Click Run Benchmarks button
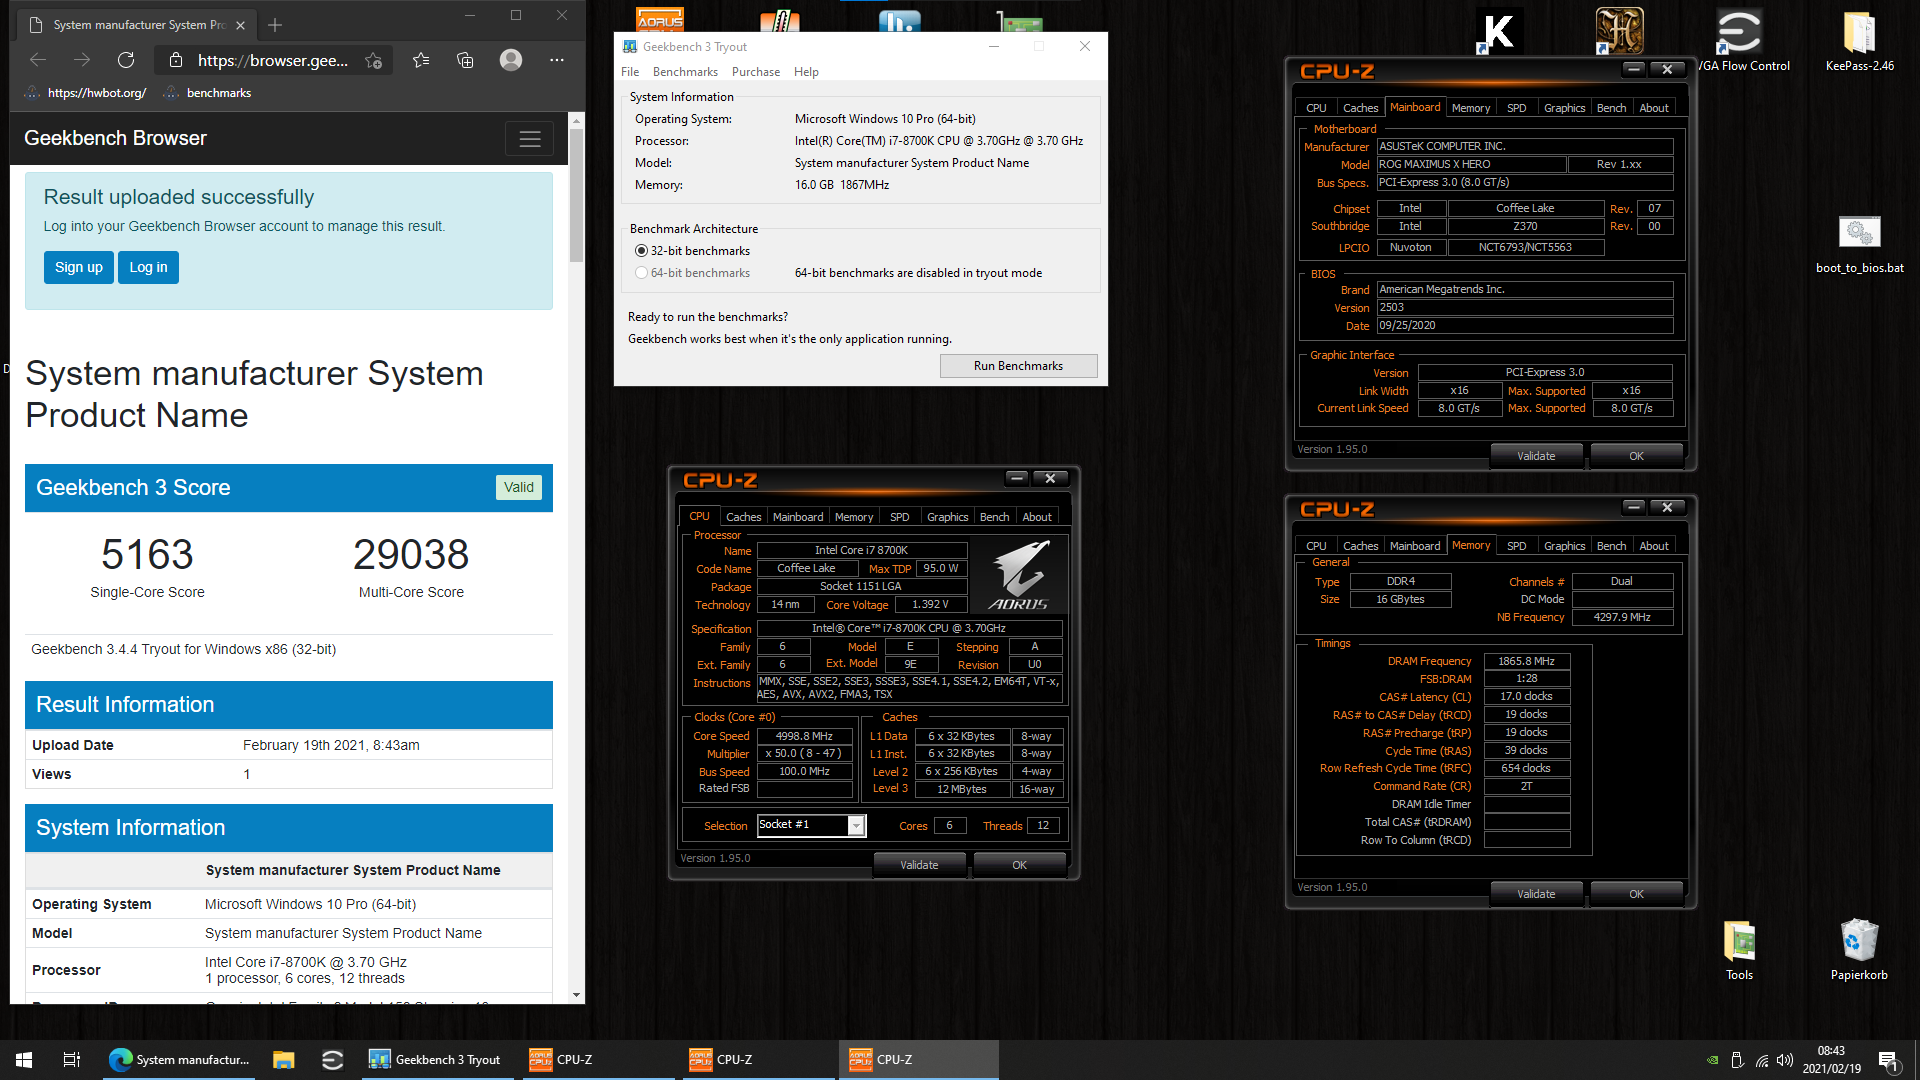Viewport: 1920px width, 1080px height. [x=1018, y=366]
